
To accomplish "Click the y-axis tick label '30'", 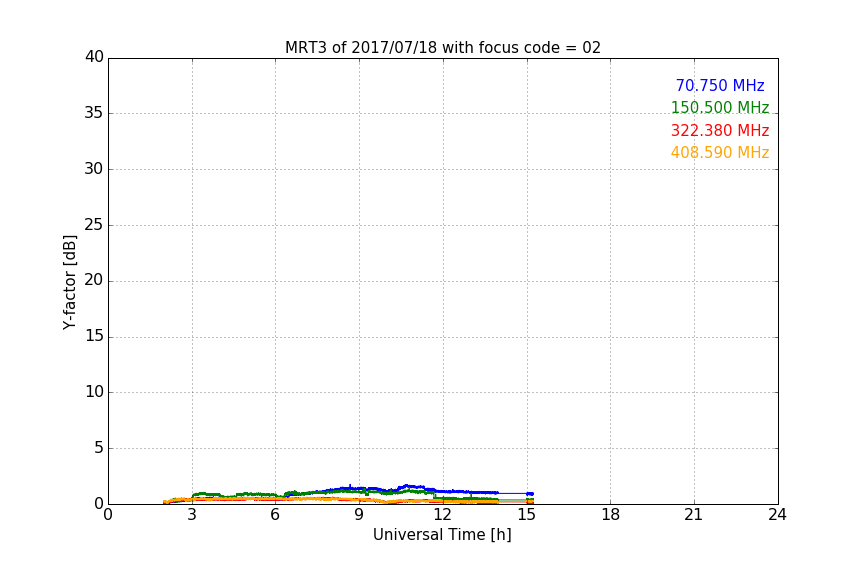I will 94,169.
